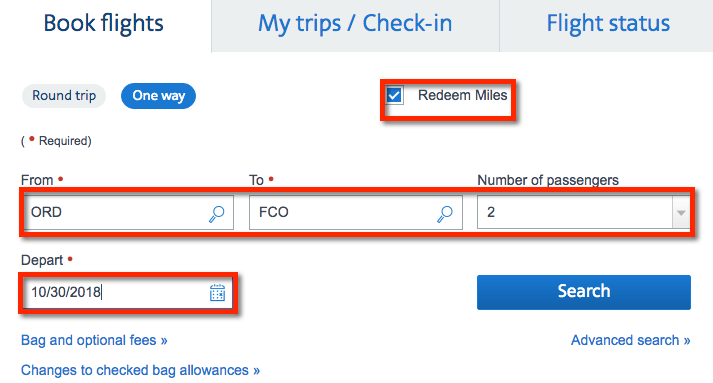Image resolution: width=713 pixels, height=383 pixels.
Task: Click the blue Search button
Action: point(584,292)
